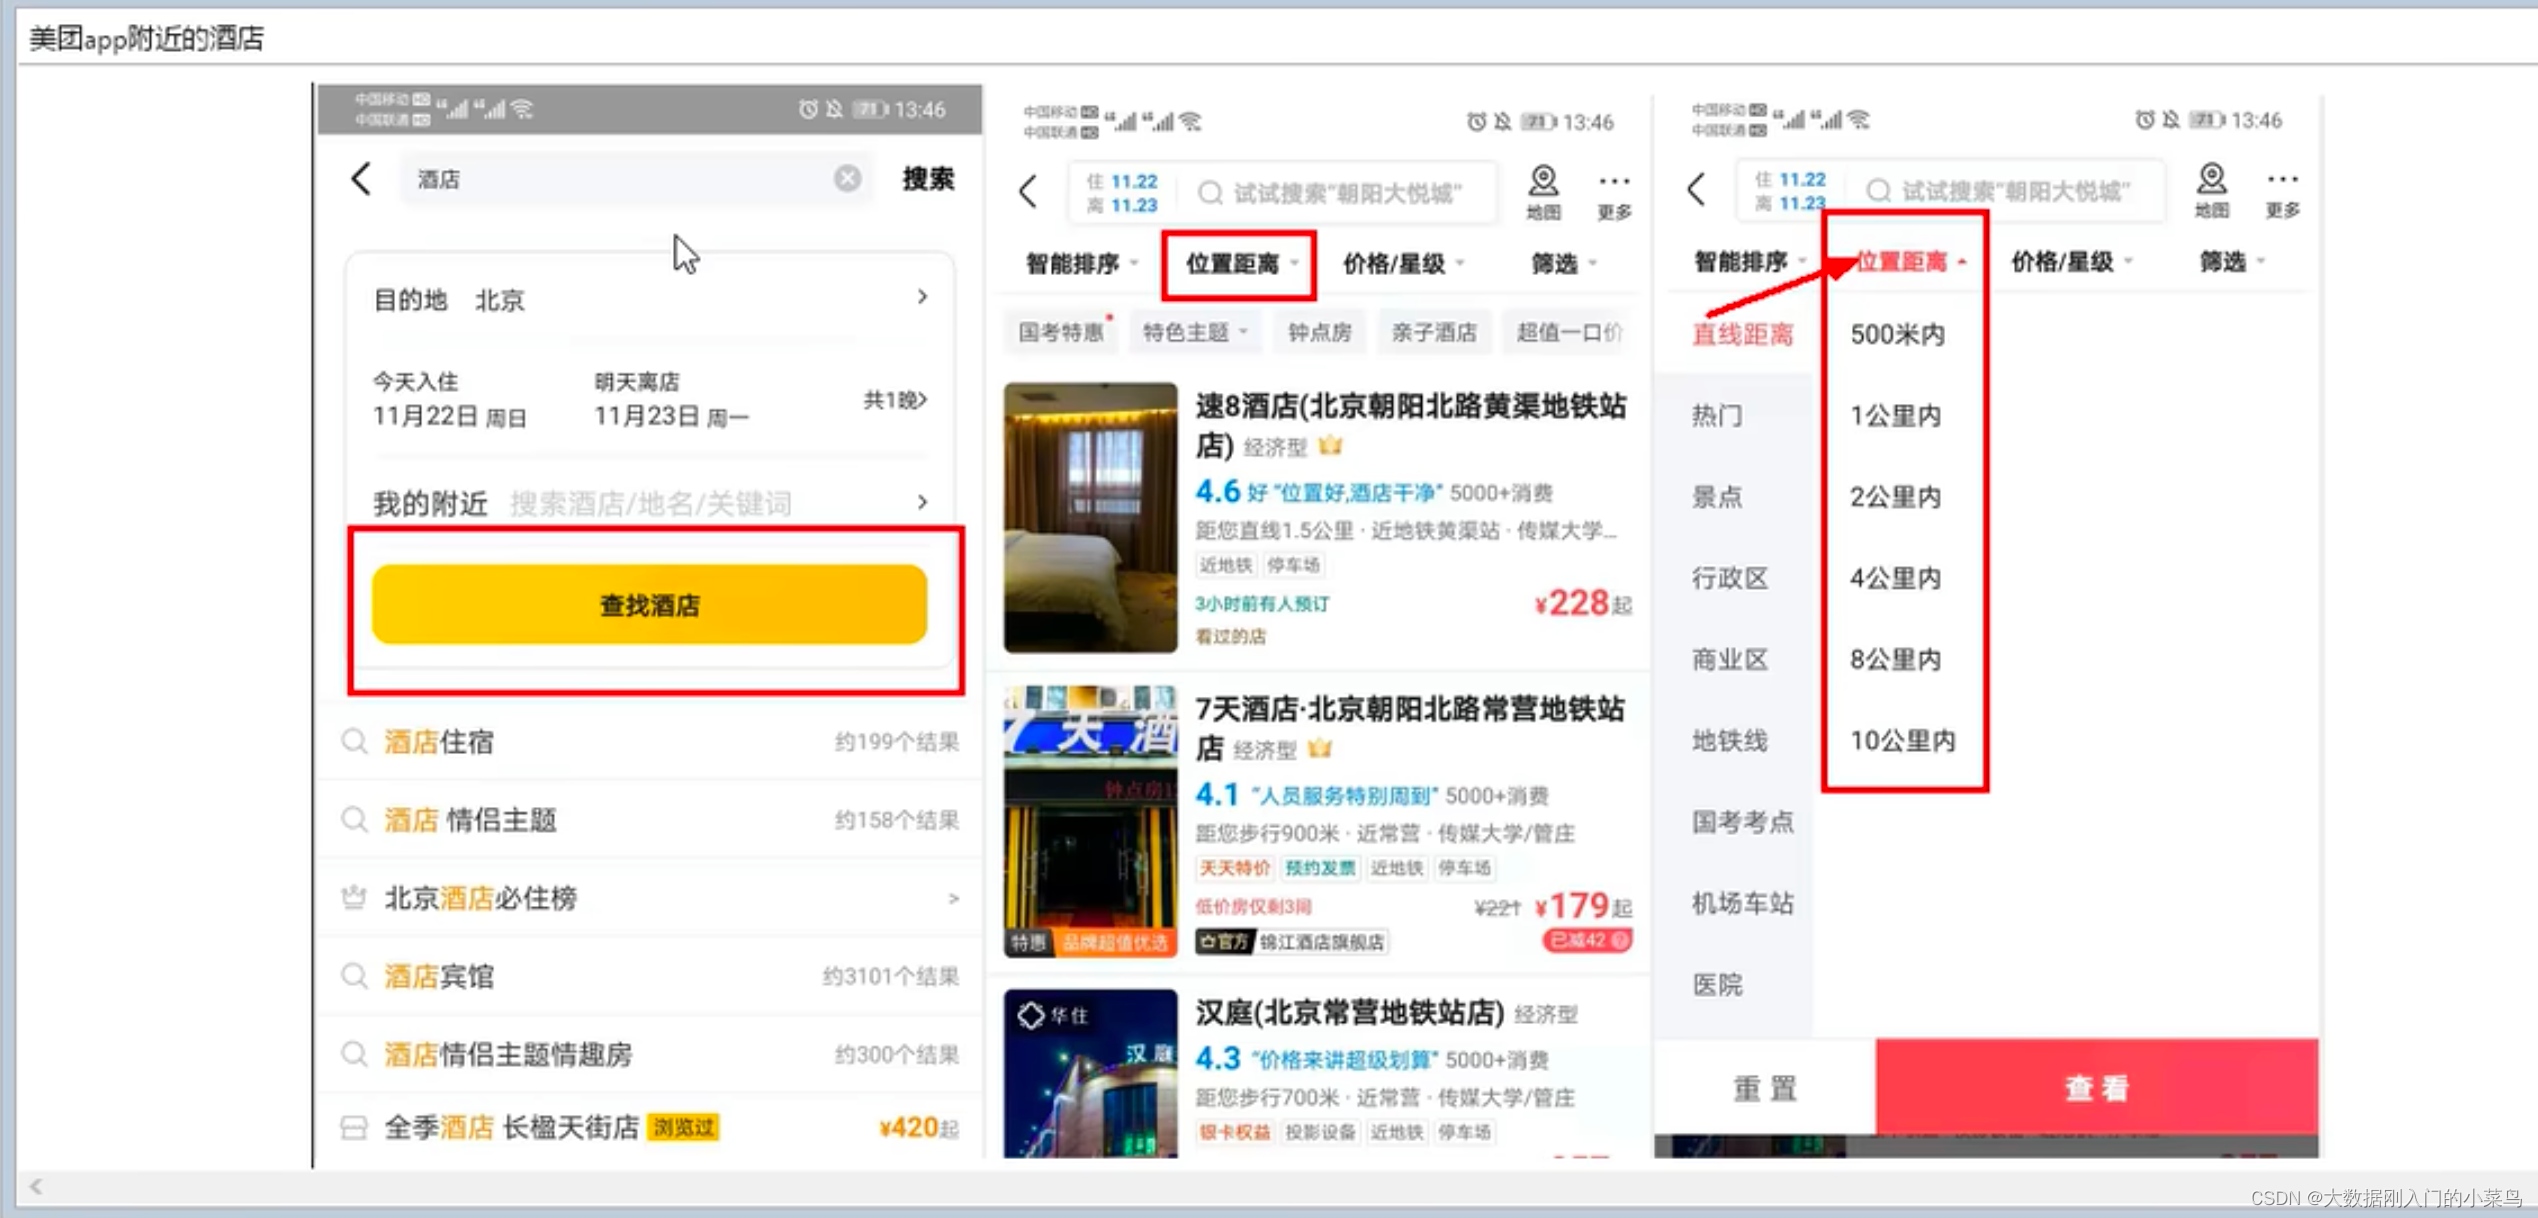The width and height of the screenshot is (2538, 1218).
Task: Tap back arrow in hotel search screen
Action: pos(361,179)
